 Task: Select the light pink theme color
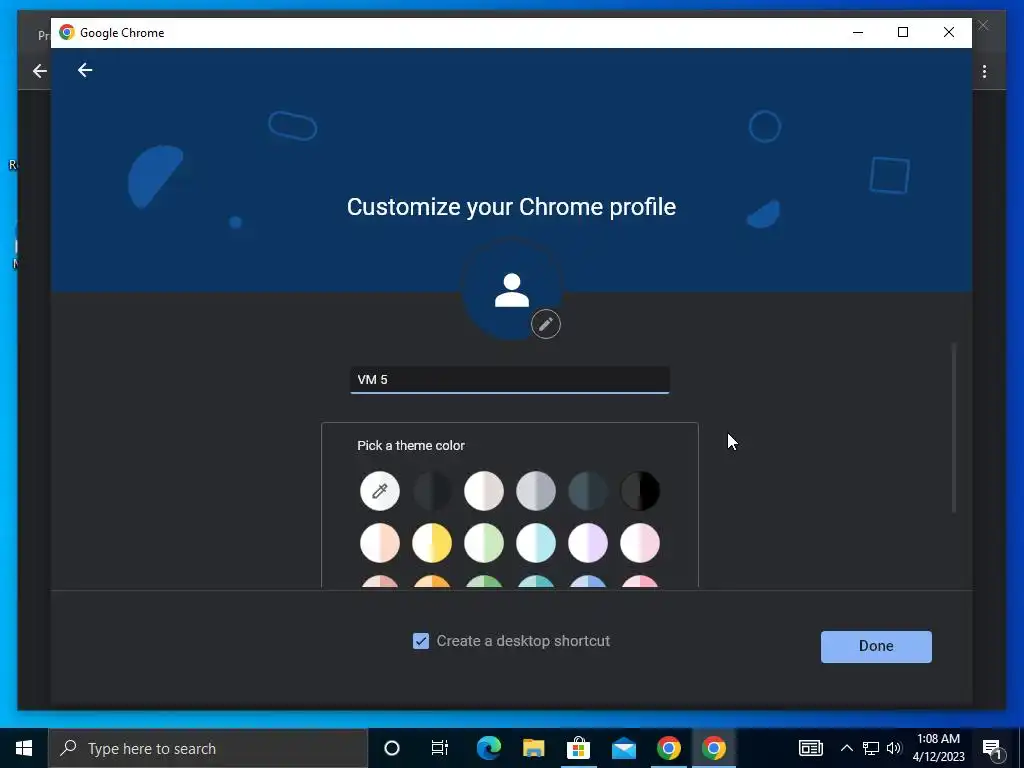640,543
